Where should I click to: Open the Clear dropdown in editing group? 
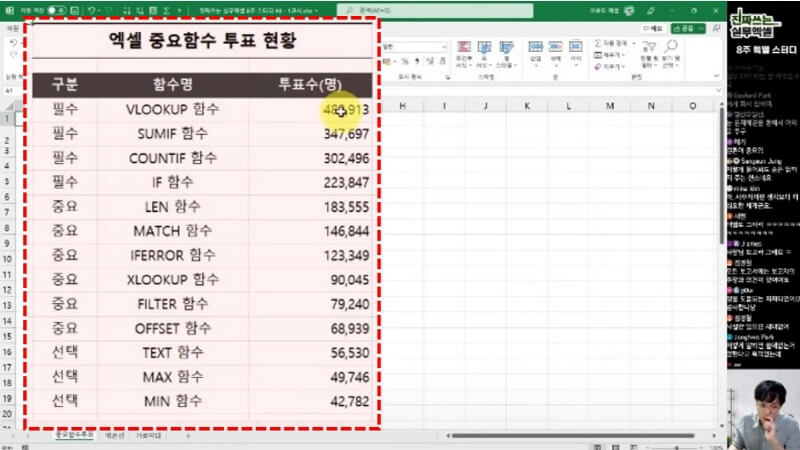pyautogui.click(x=609, y=67)
